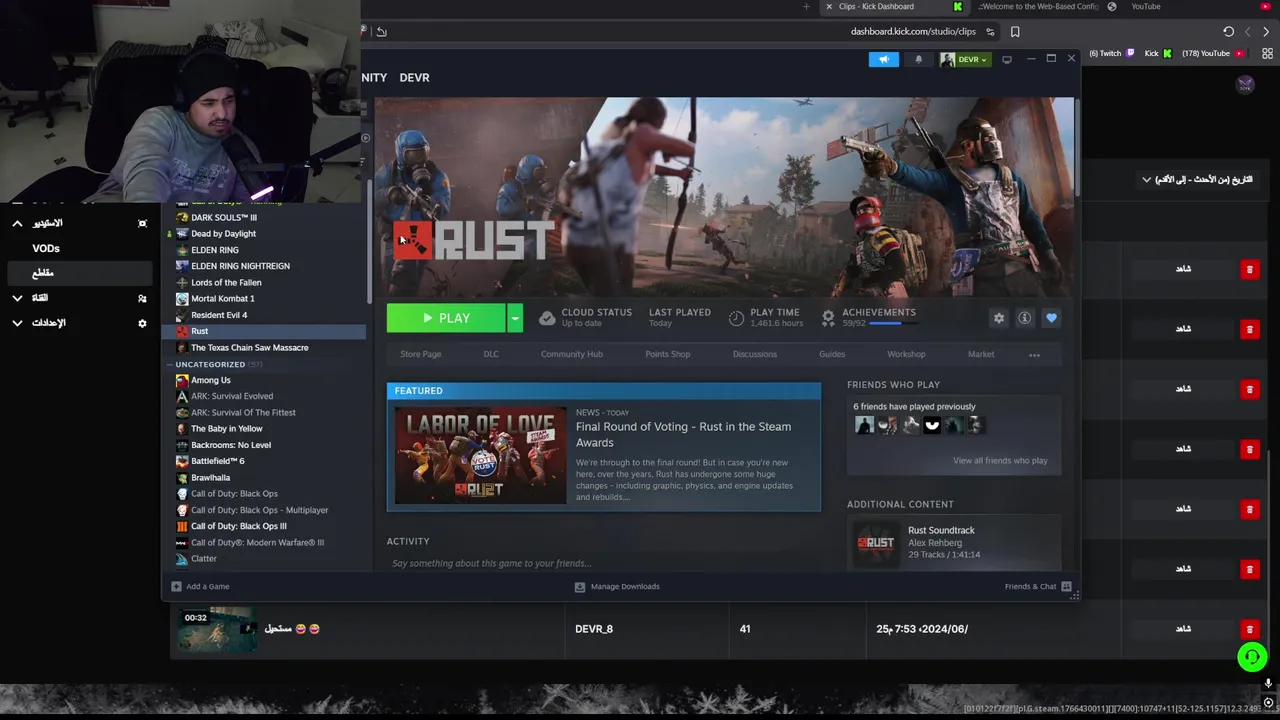Viewport: 1280px width, 720px height.
Task: Select DARK SOULS III in library
Action: tap(223, 217)
